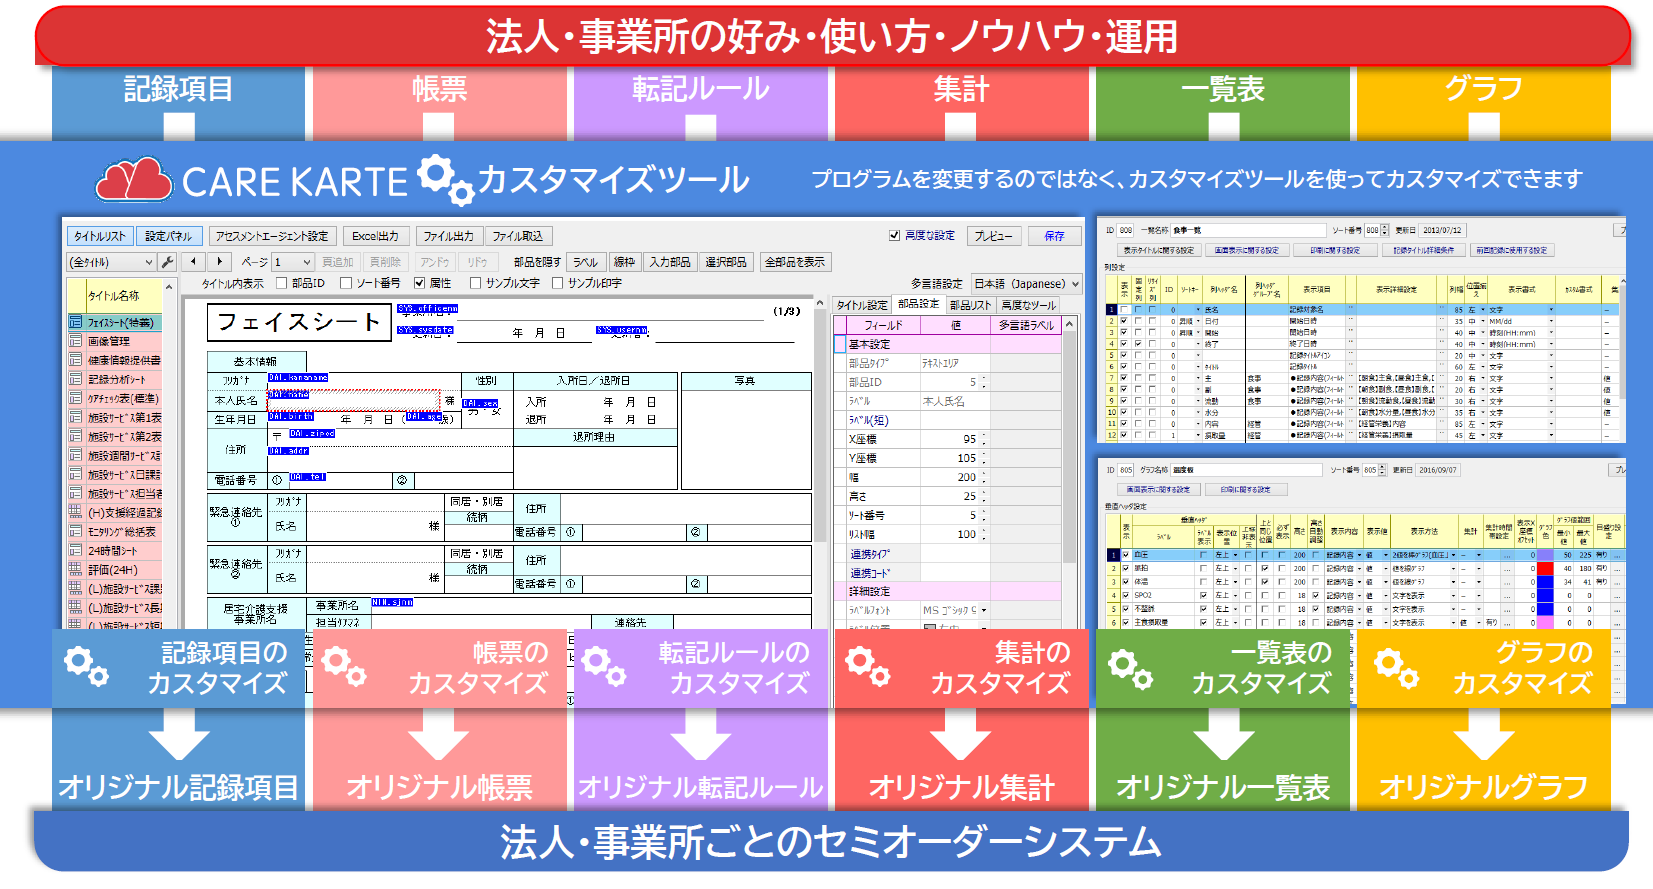This screenshot has height=889, width=1653.
Task: Switch to the タイトルリスト view
Action: tap(100, 236)
